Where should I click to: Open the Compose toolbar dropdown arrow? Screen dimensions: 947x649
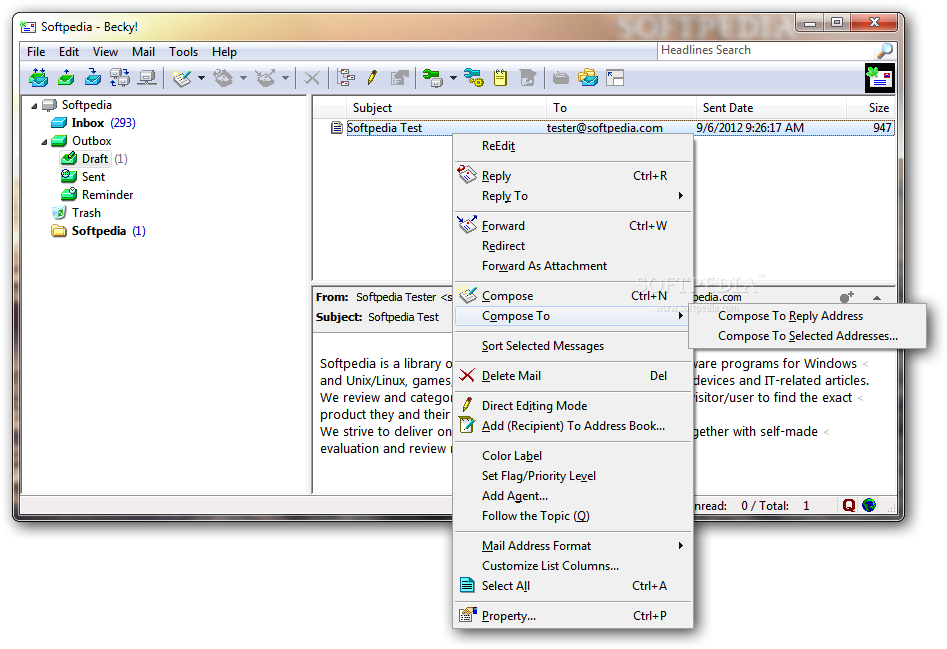point(201,78)
